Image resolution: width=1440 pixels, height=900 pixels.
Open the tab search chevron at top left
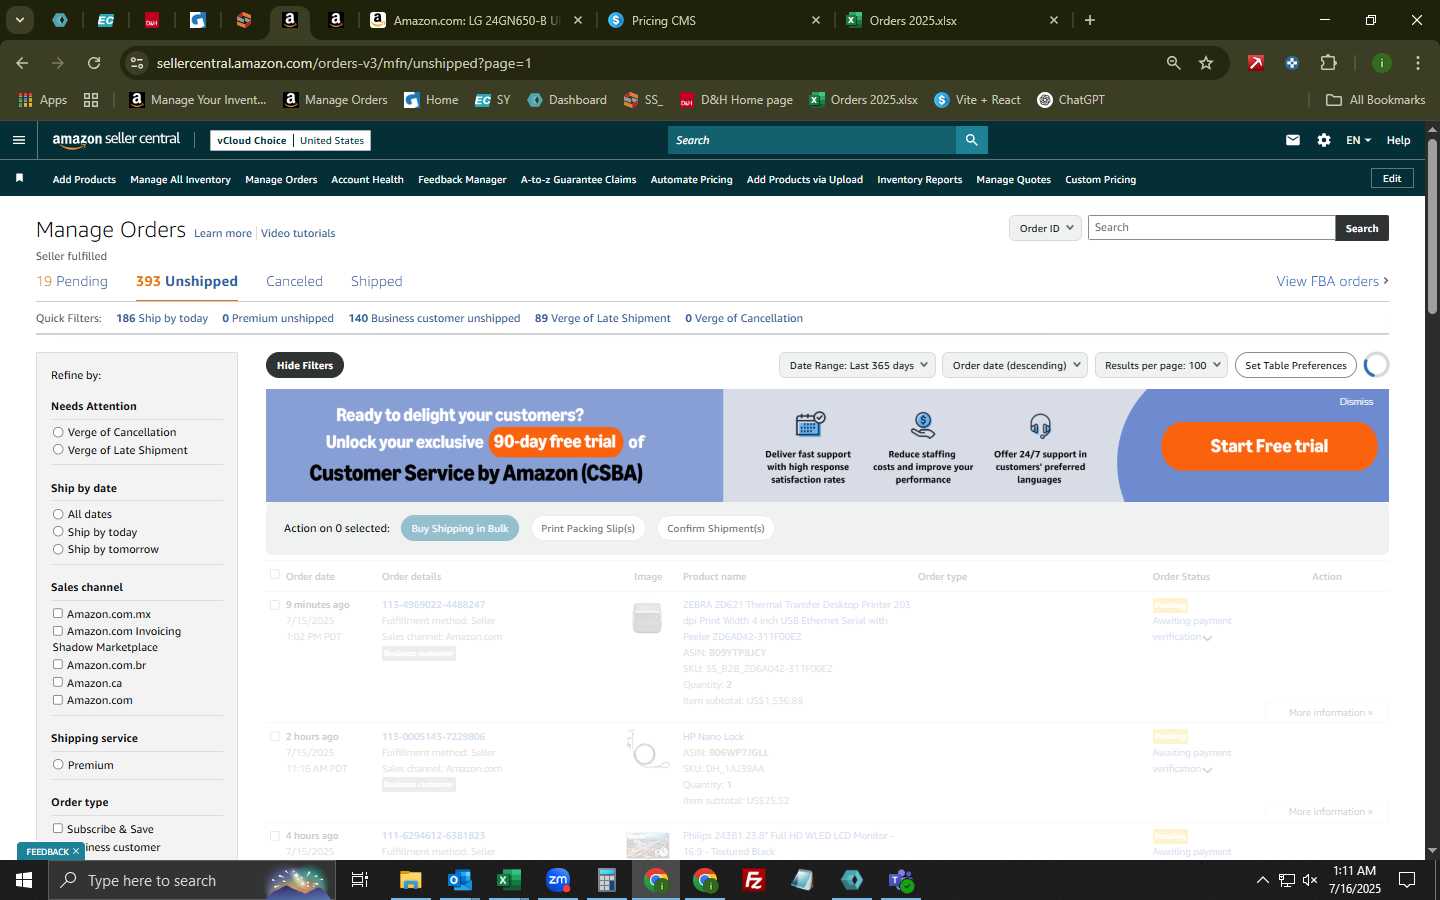pyautogui.click(x=19, y=20)
